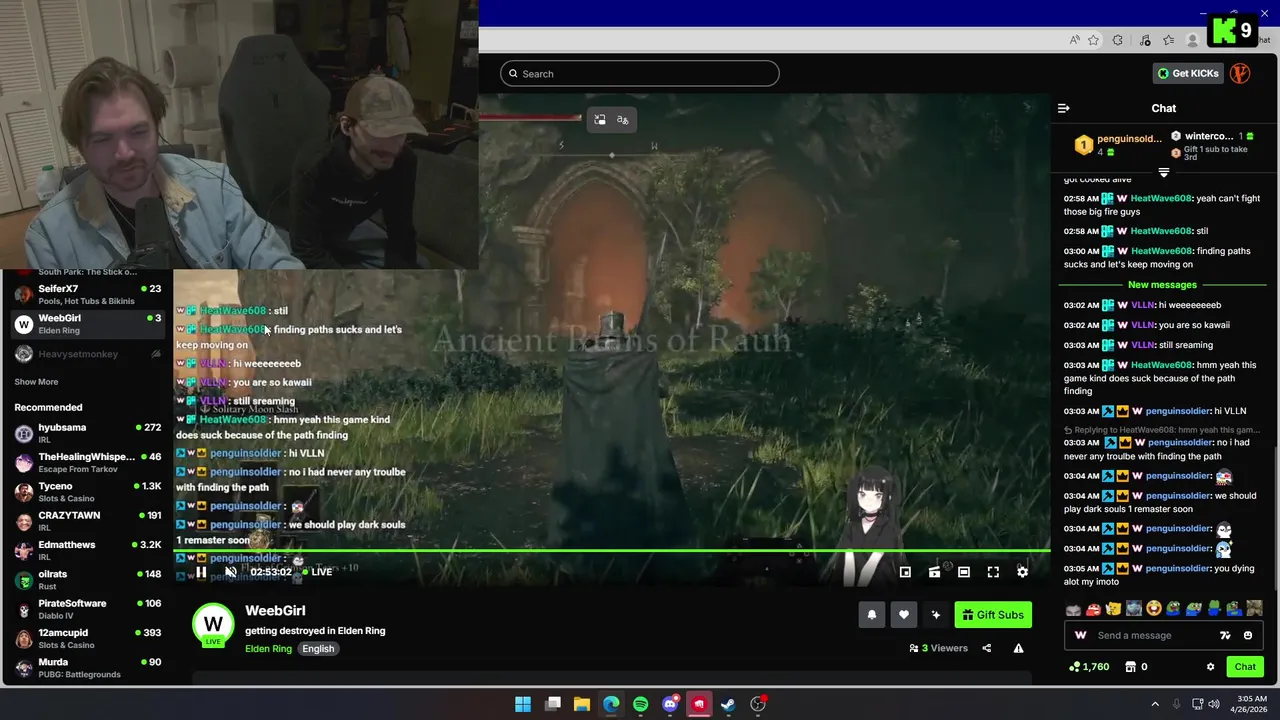Click the Gift Subs button
This screenshot has width=1280, height=720.
[x=993, y=615]
